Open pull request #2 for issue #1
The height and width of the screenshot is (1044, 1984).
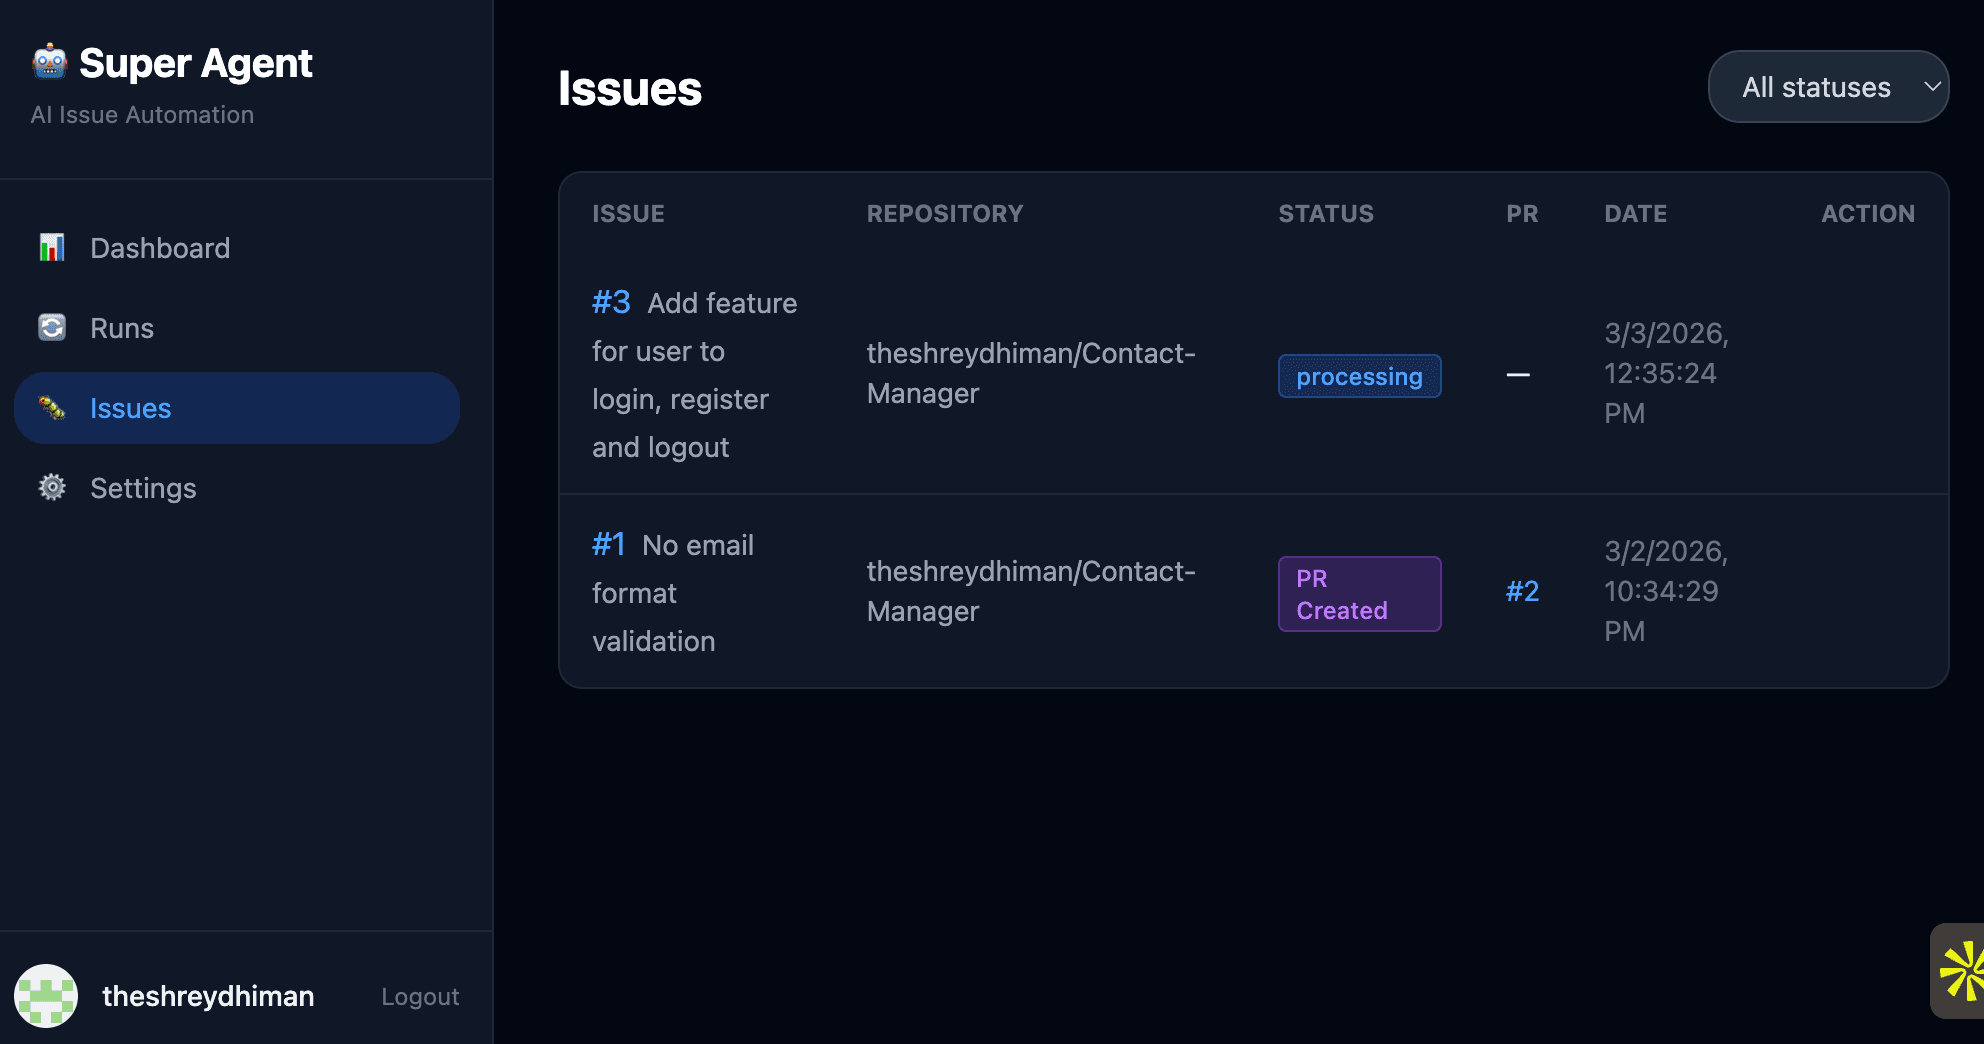(x=1521, y=590)
